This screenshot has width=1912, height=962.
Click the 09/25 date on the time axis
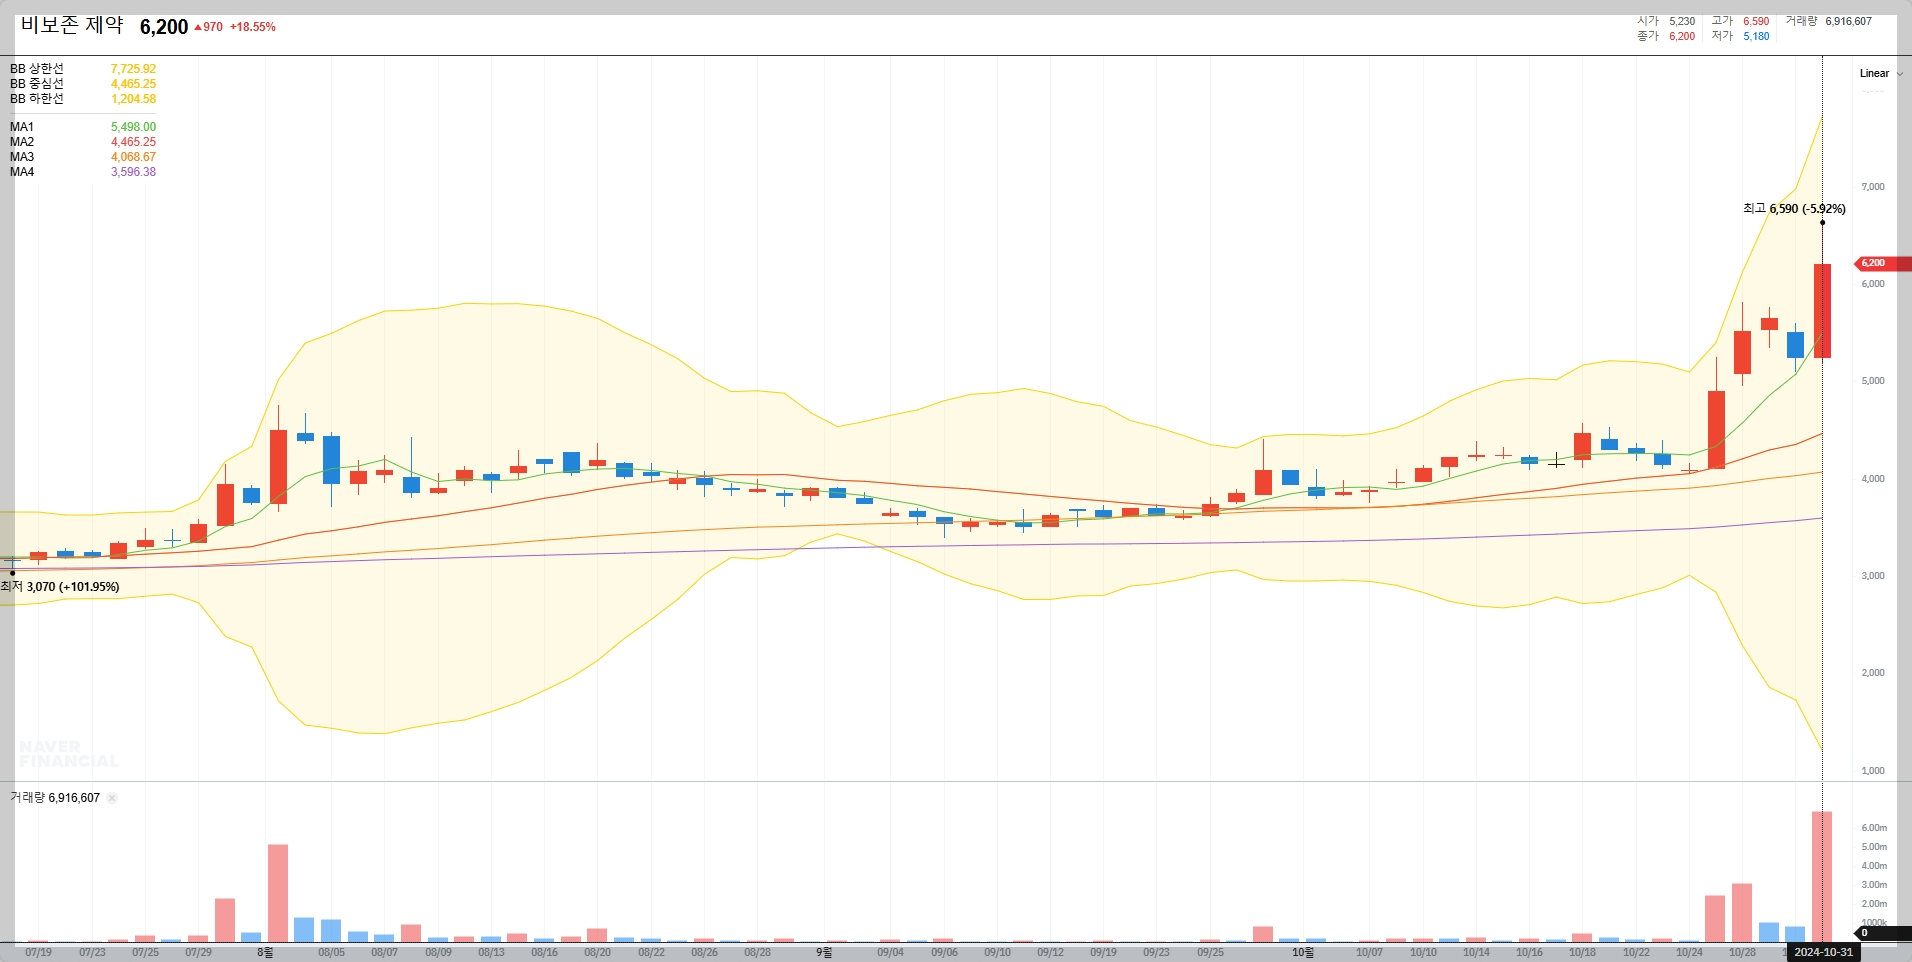[x=1210, y=952]
